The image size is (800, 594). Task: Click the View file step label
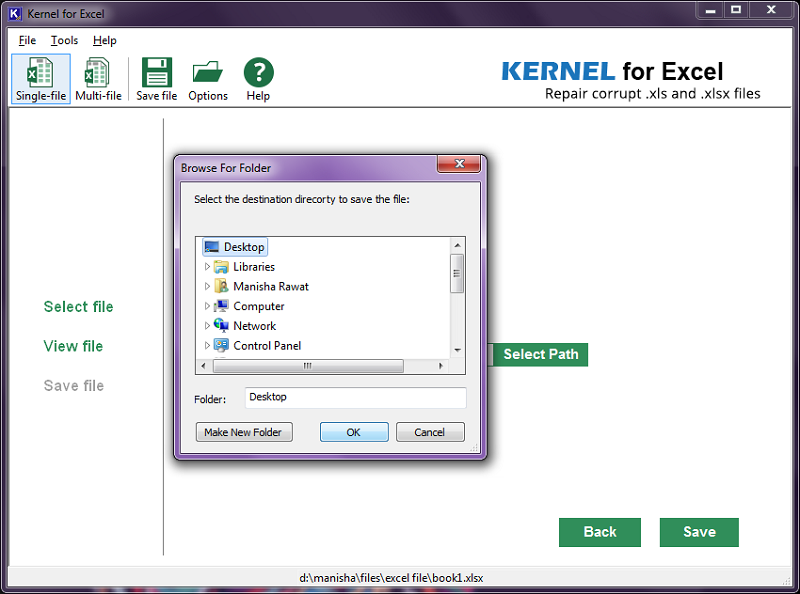pos(73,346)
